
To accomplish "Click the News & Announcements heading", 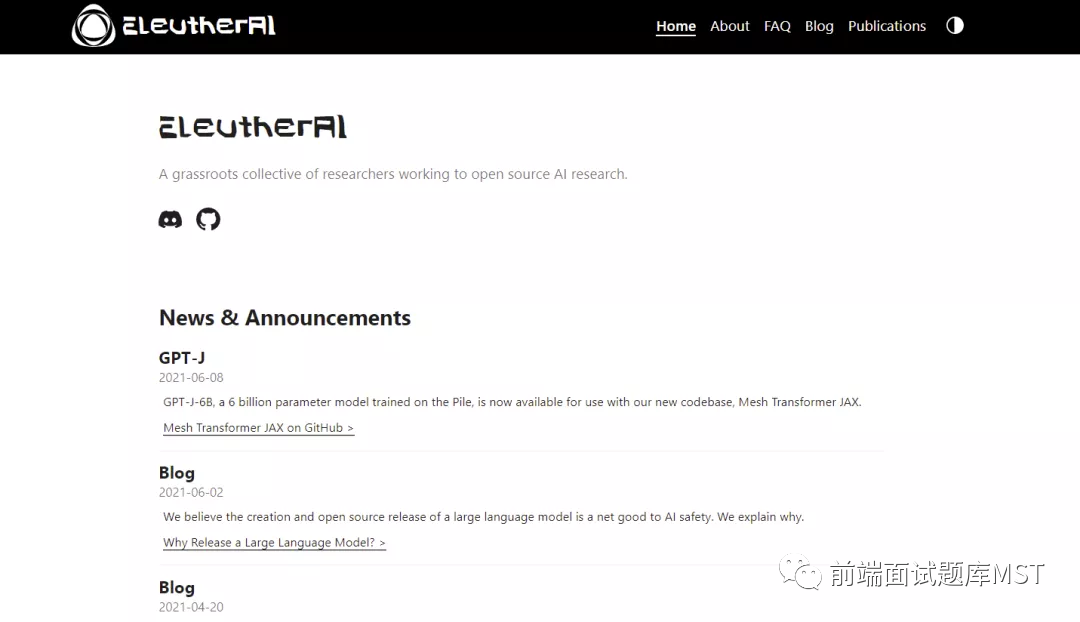I will tap(284, 318).
